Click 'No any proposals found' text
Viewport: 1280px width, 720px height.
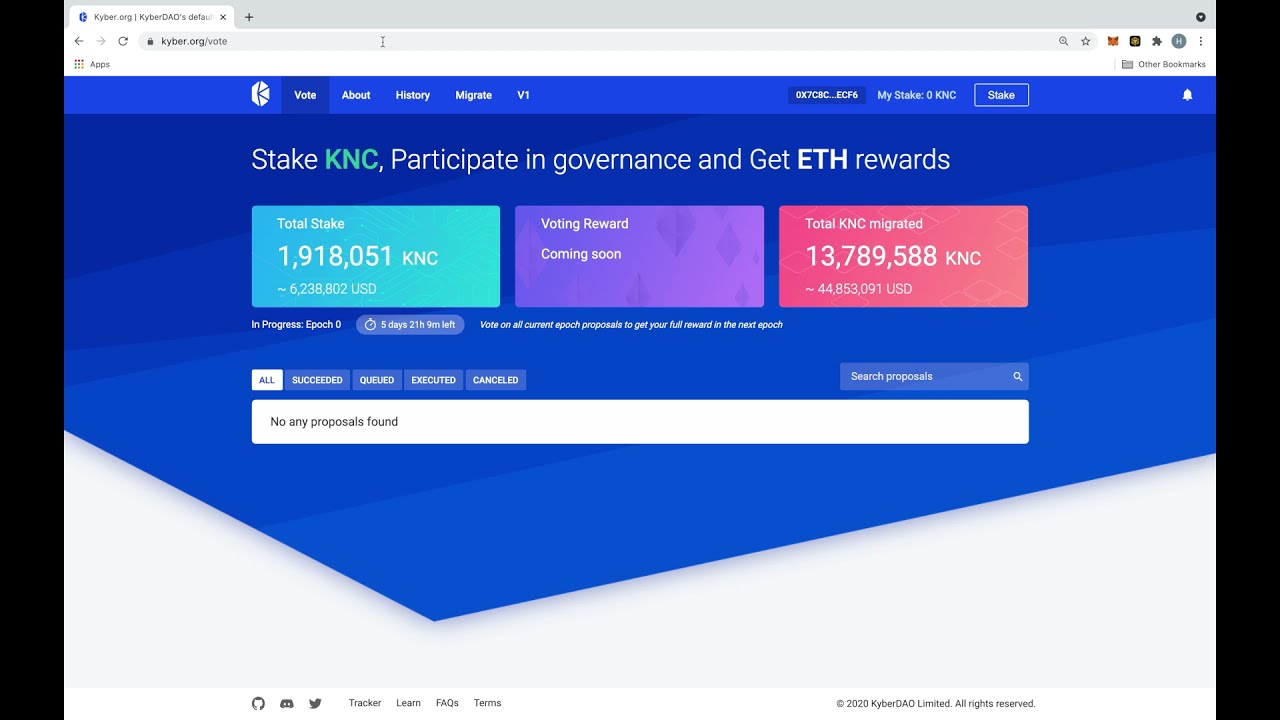(334, 422)
